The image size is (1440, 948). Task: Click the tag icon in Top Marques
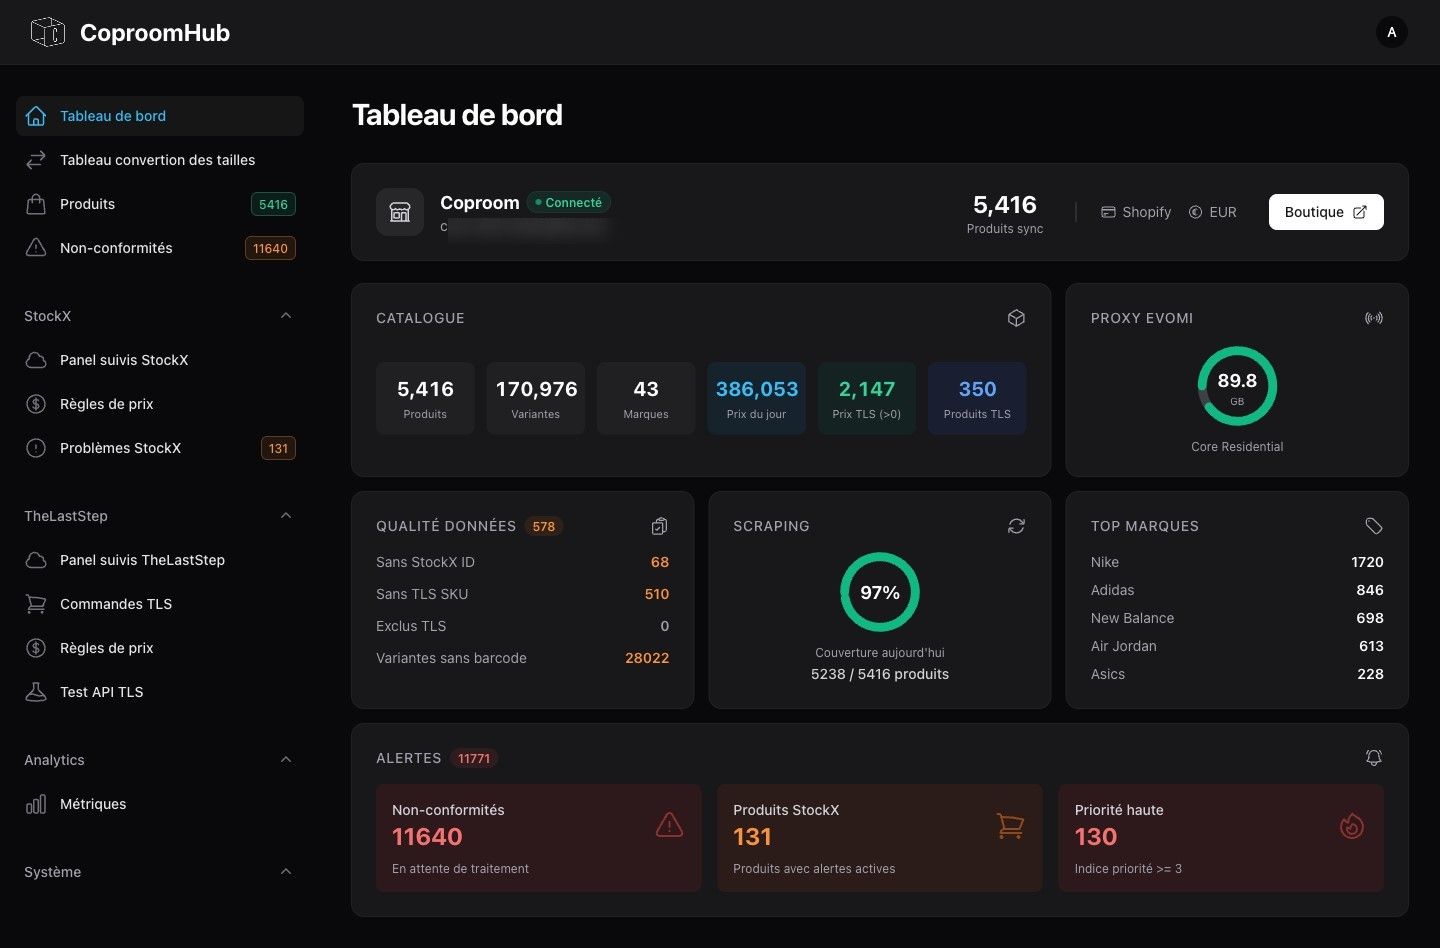1373,526
